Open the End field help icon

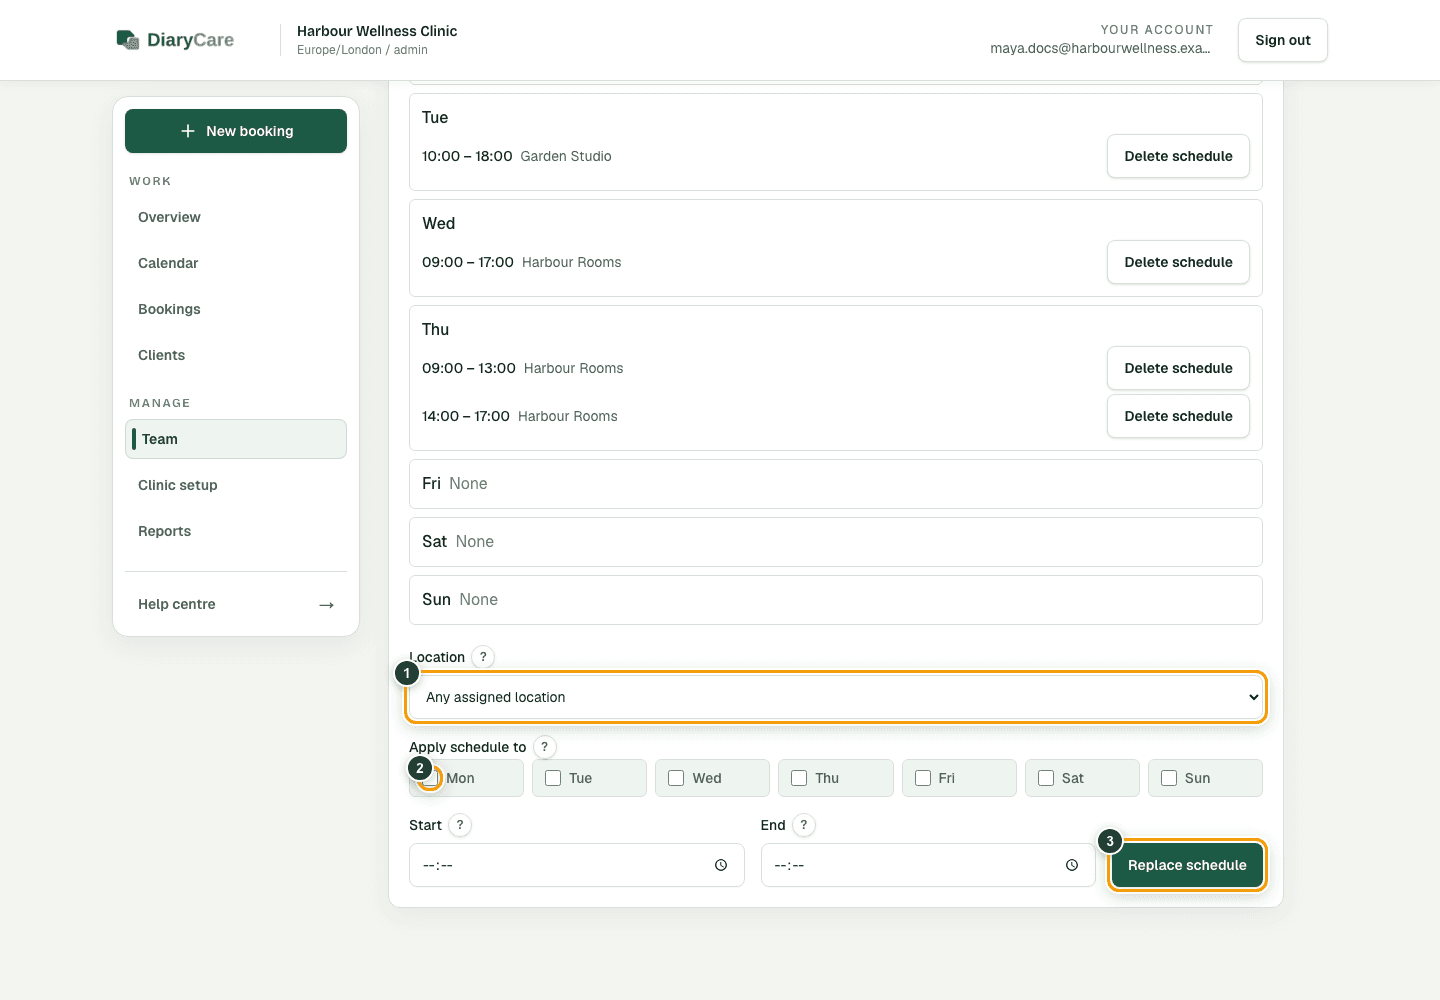point(803,825)
